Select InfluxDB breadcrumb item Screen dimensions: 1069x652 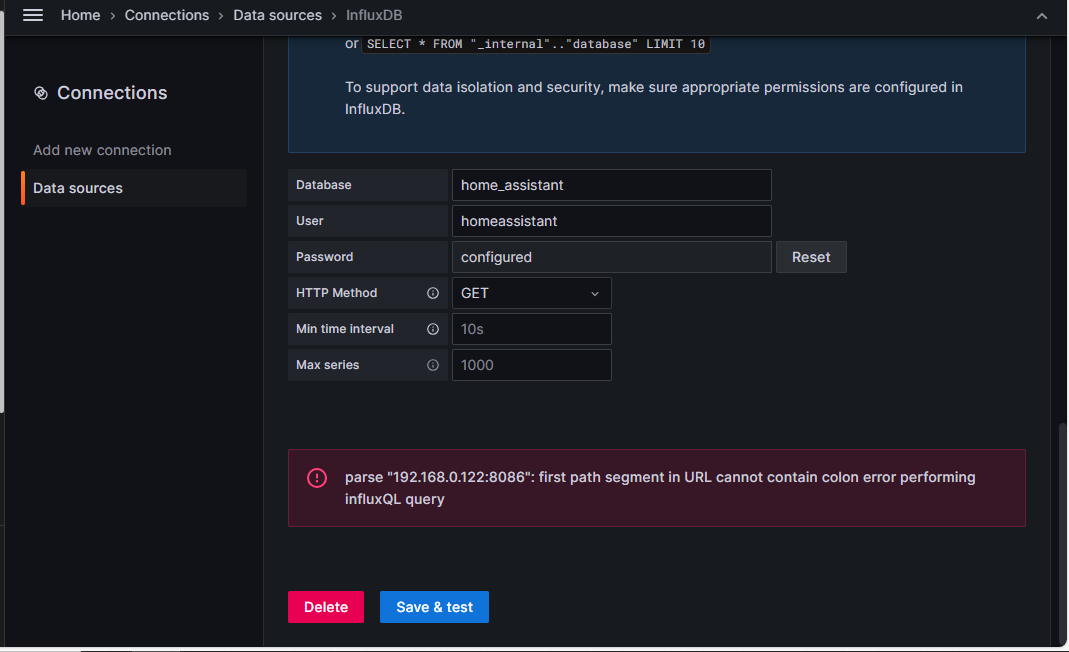374,15
